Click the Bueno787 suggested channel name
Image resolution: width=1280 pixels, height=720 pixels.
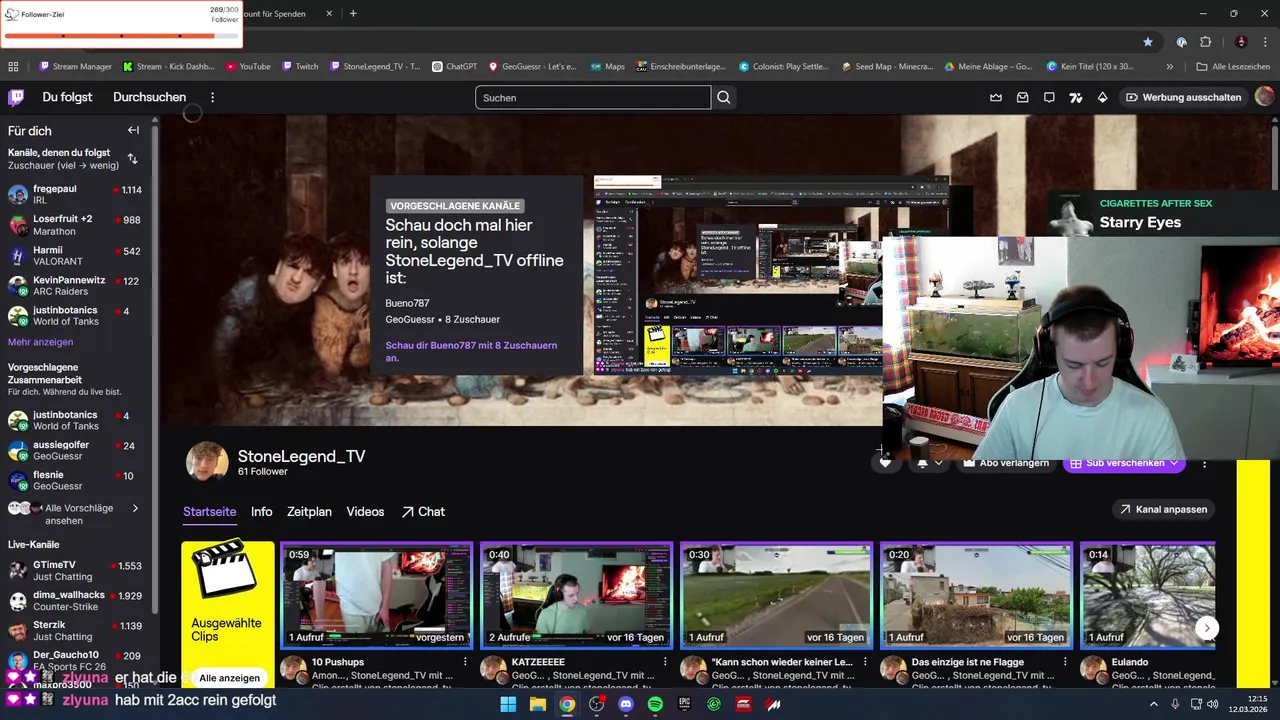407,303
